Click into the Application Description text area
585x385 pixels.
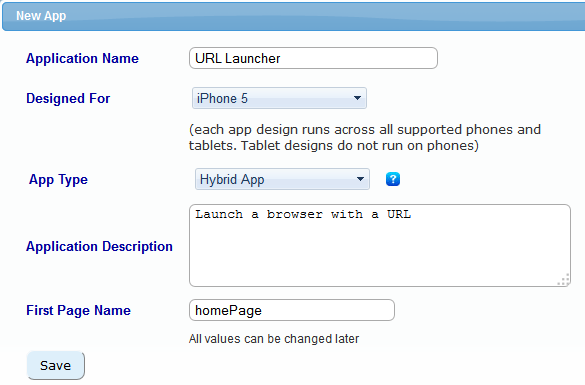click(380, 245)
